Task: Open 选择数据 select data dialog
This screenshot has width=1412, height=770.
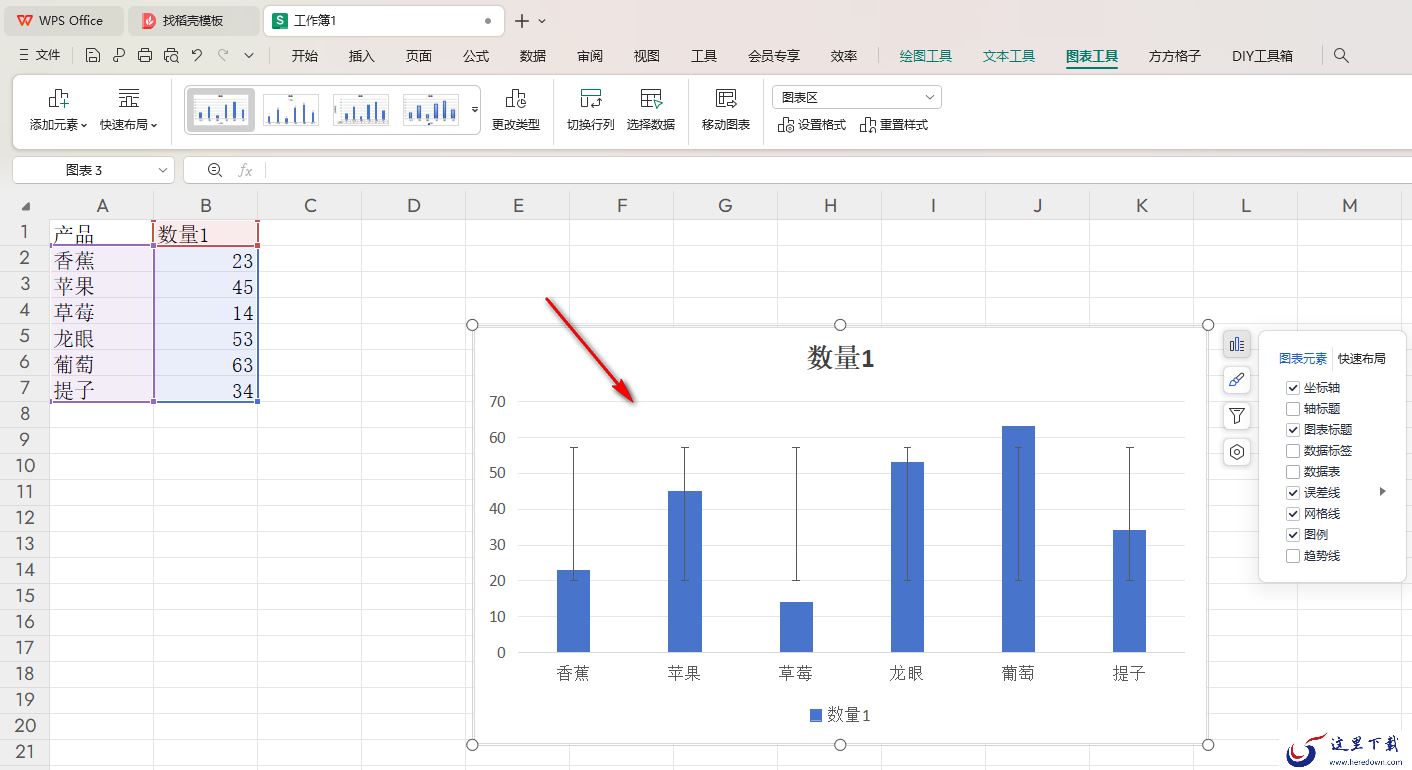Action: point(651,110)
